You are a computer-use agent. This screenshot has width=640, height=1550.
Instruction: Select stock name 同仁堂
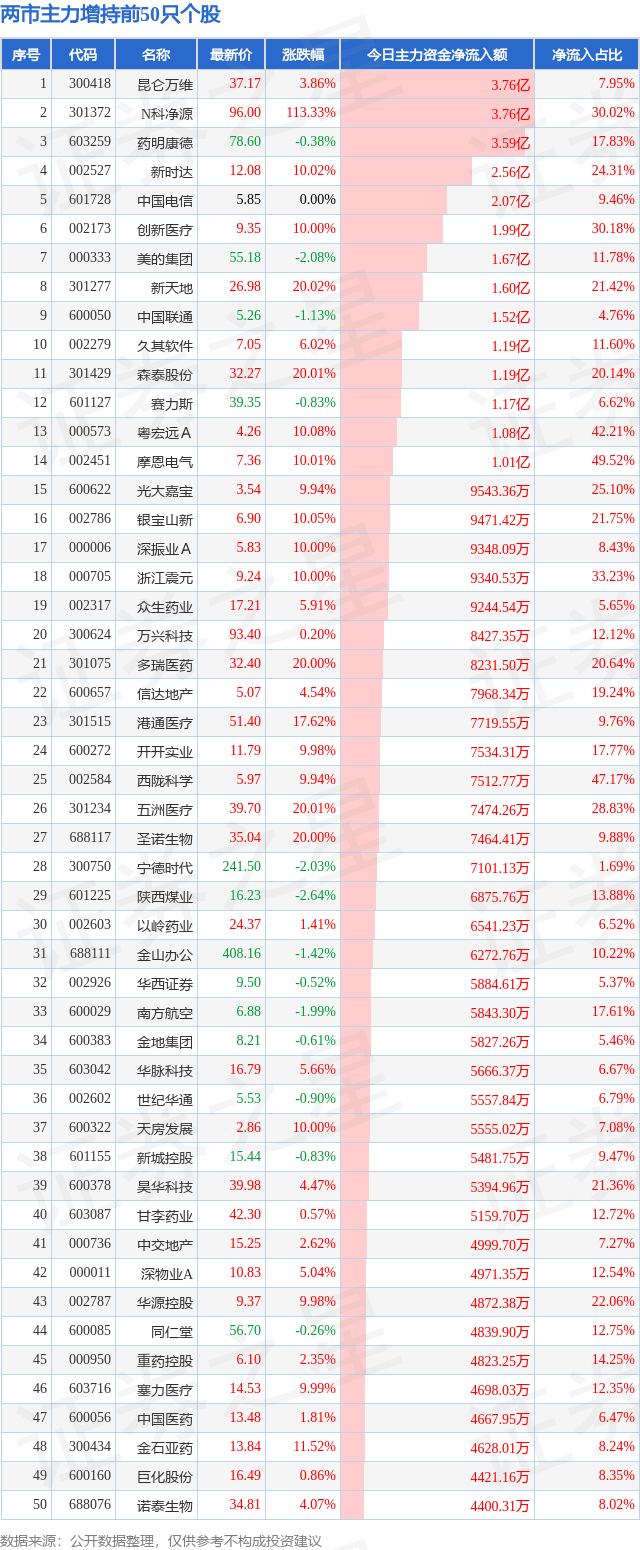[x=172, y=1331]
